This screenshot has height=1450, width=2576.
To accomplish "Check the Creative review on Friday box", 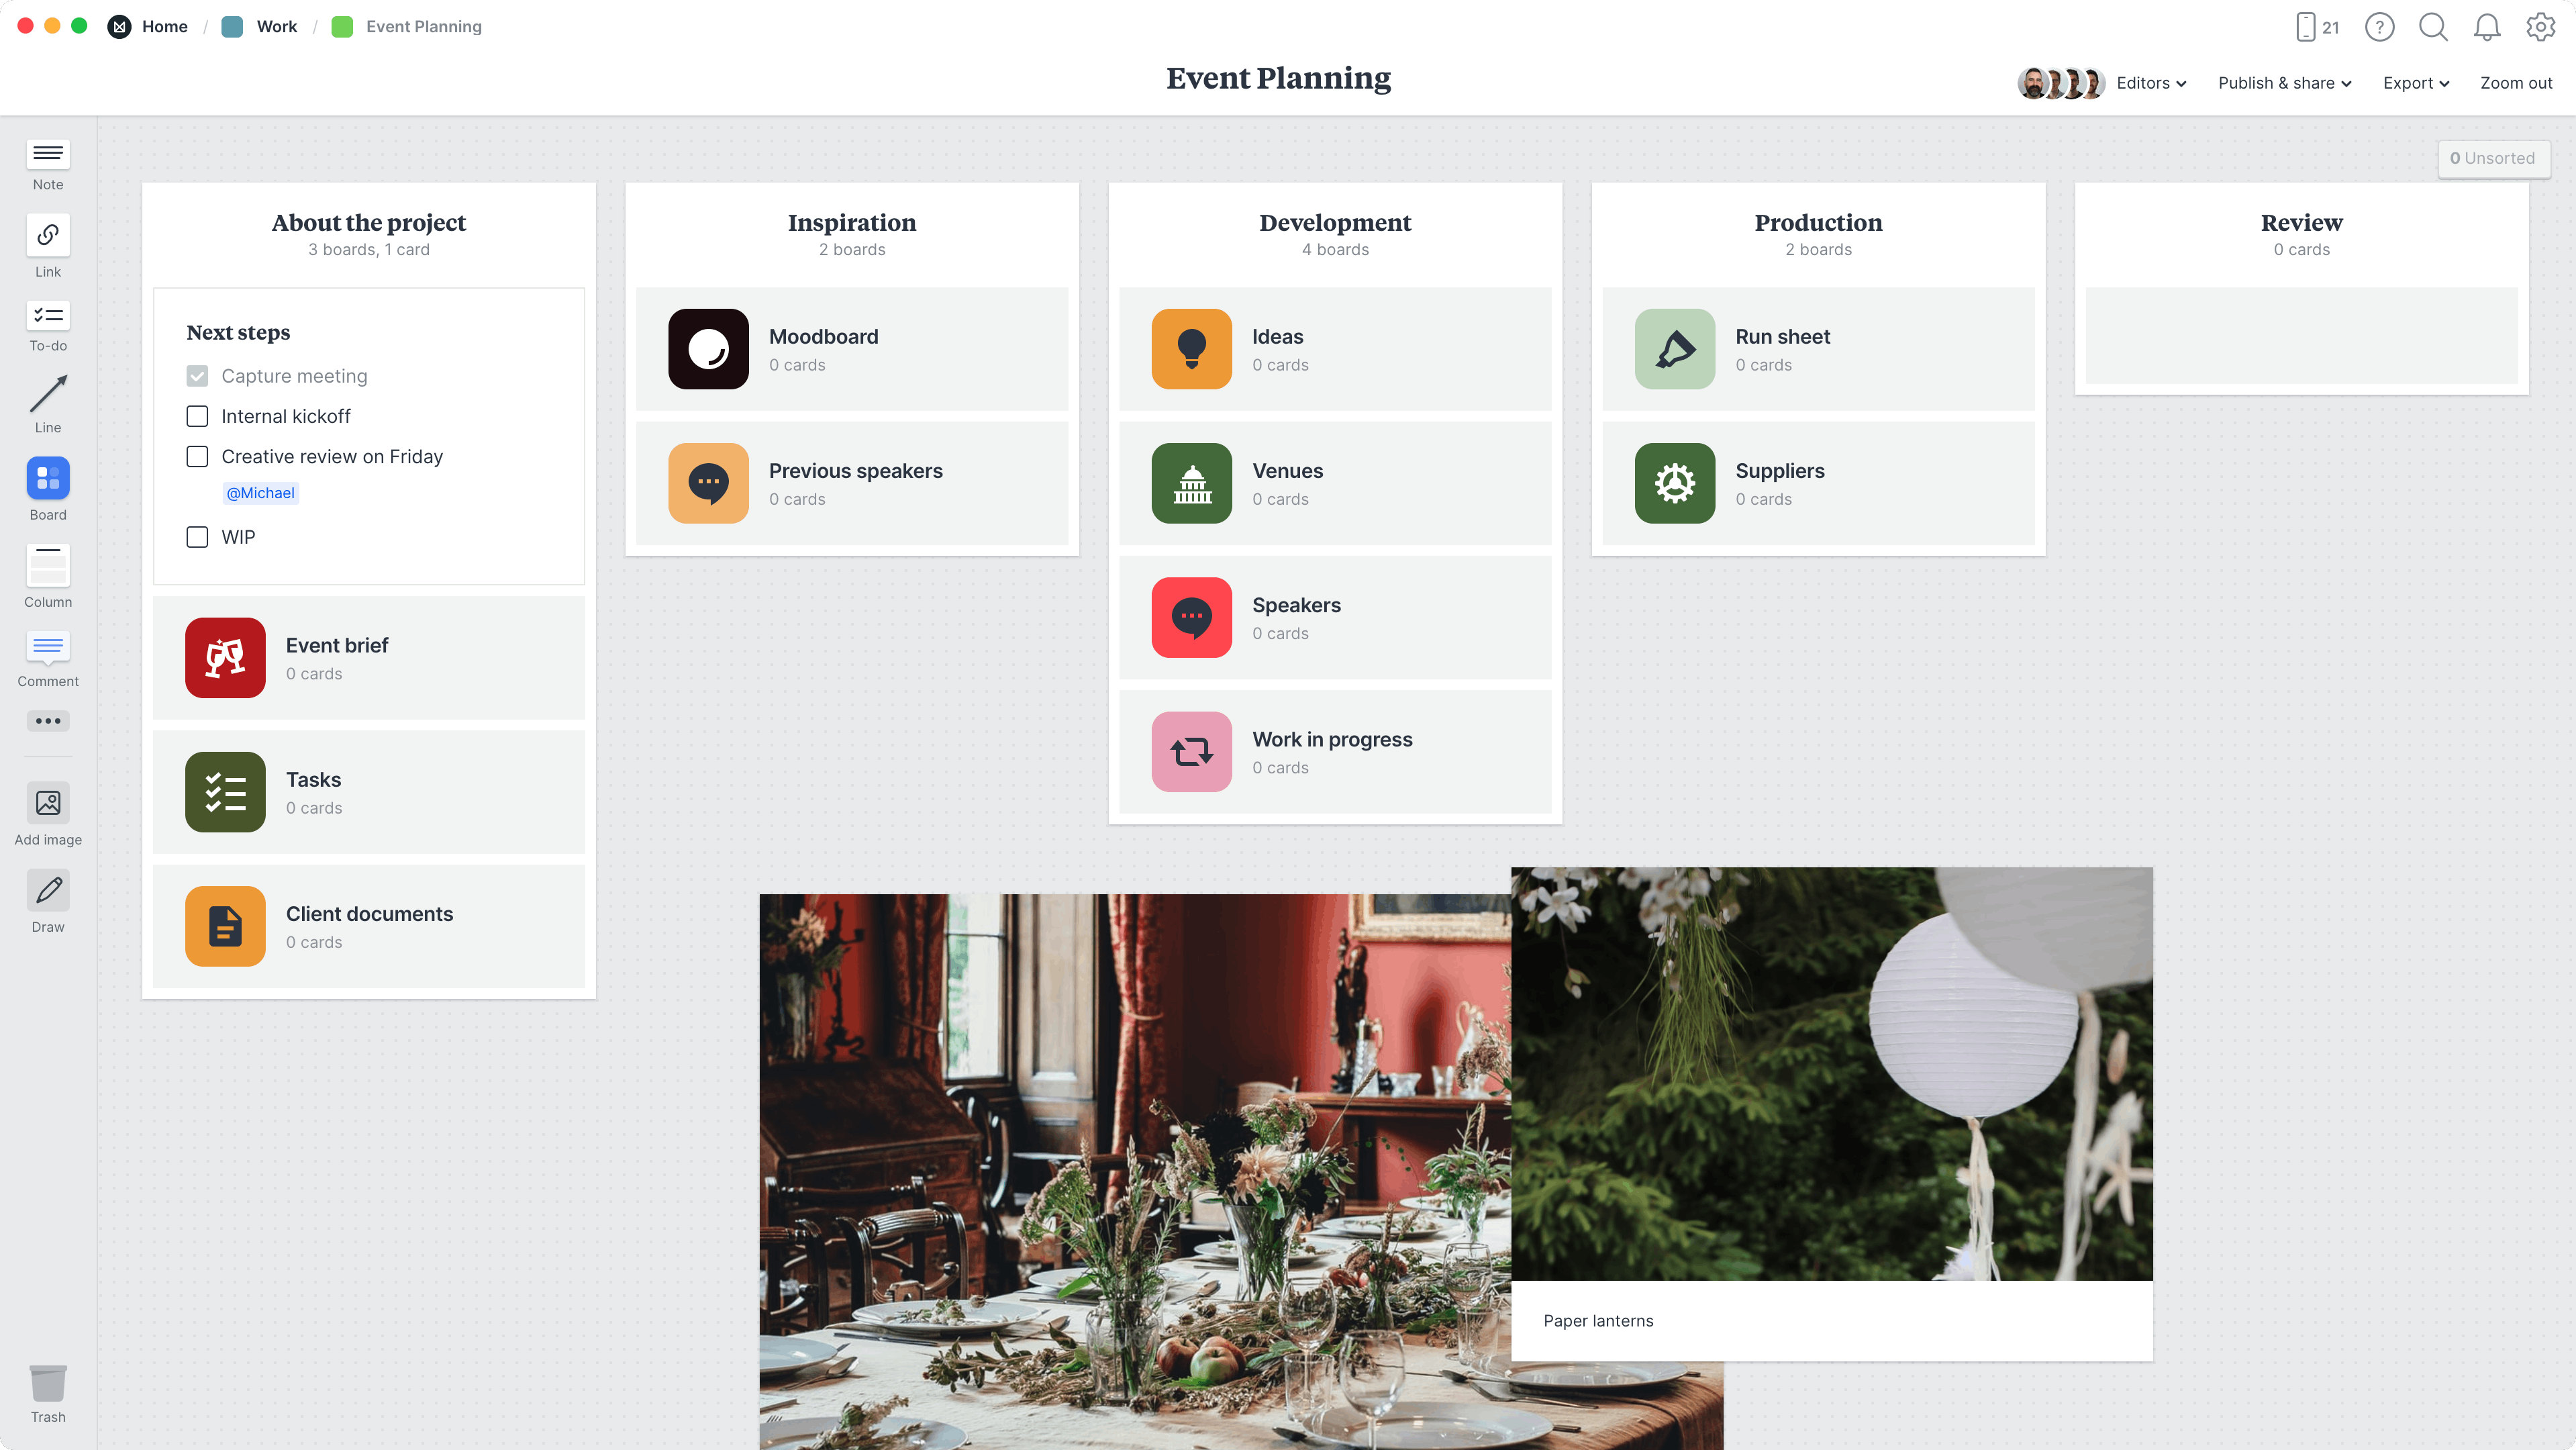I will click(x=197, y=456).
